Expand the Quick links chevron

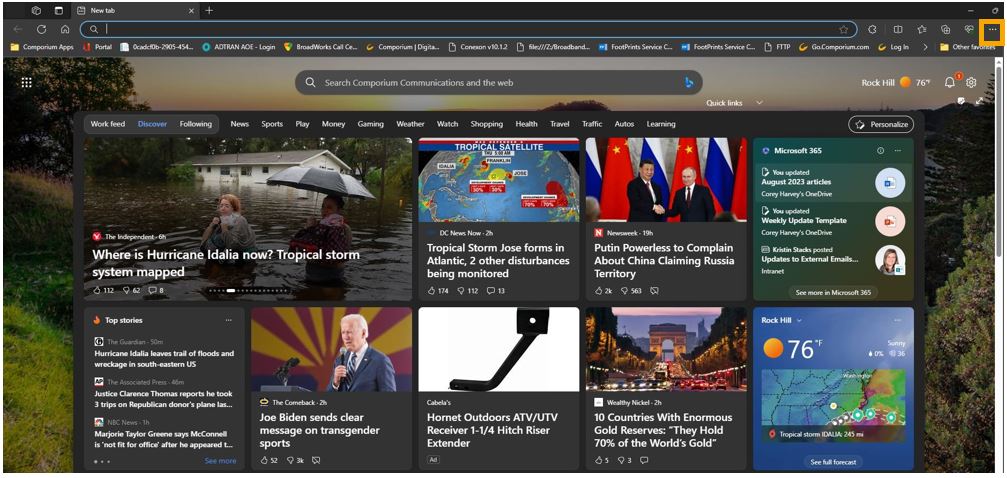760,103
